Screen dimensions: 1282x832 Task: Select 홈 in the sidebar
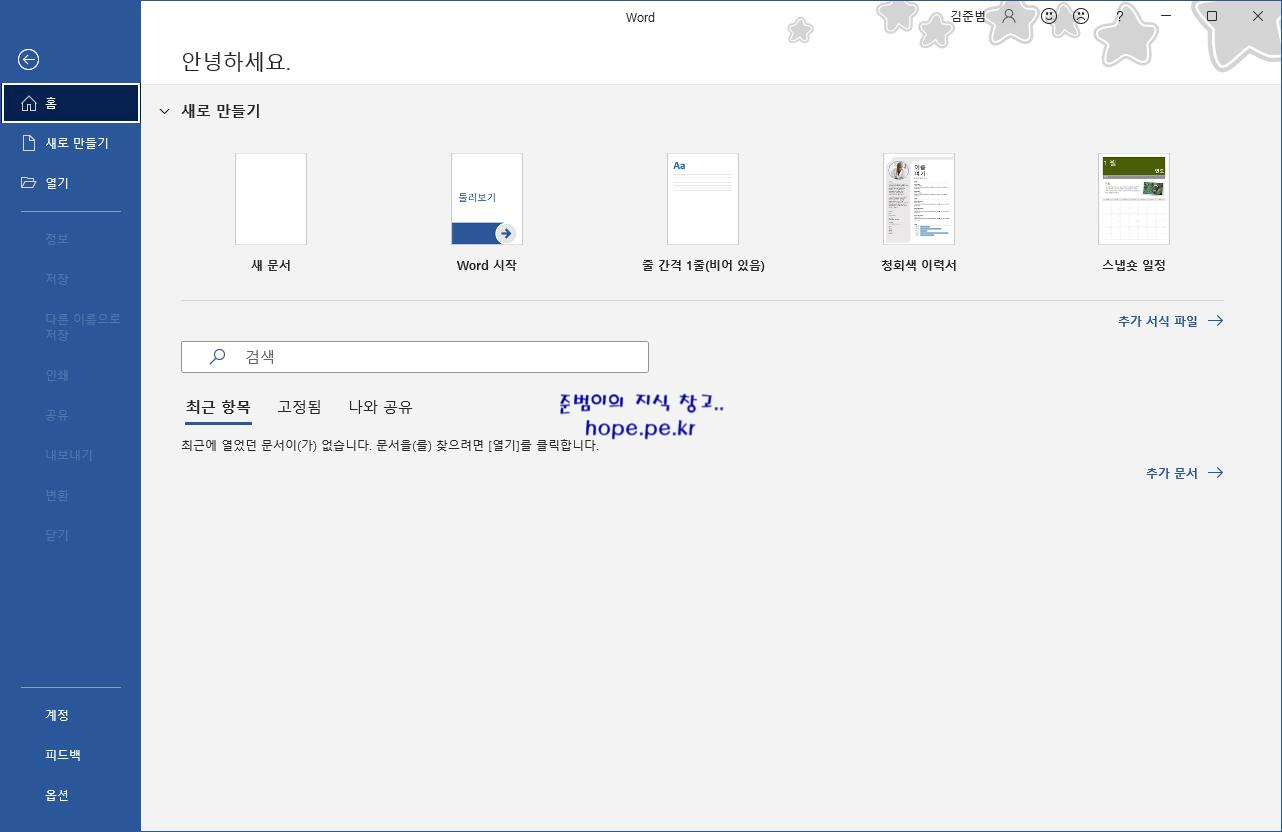tap(71, 103)
